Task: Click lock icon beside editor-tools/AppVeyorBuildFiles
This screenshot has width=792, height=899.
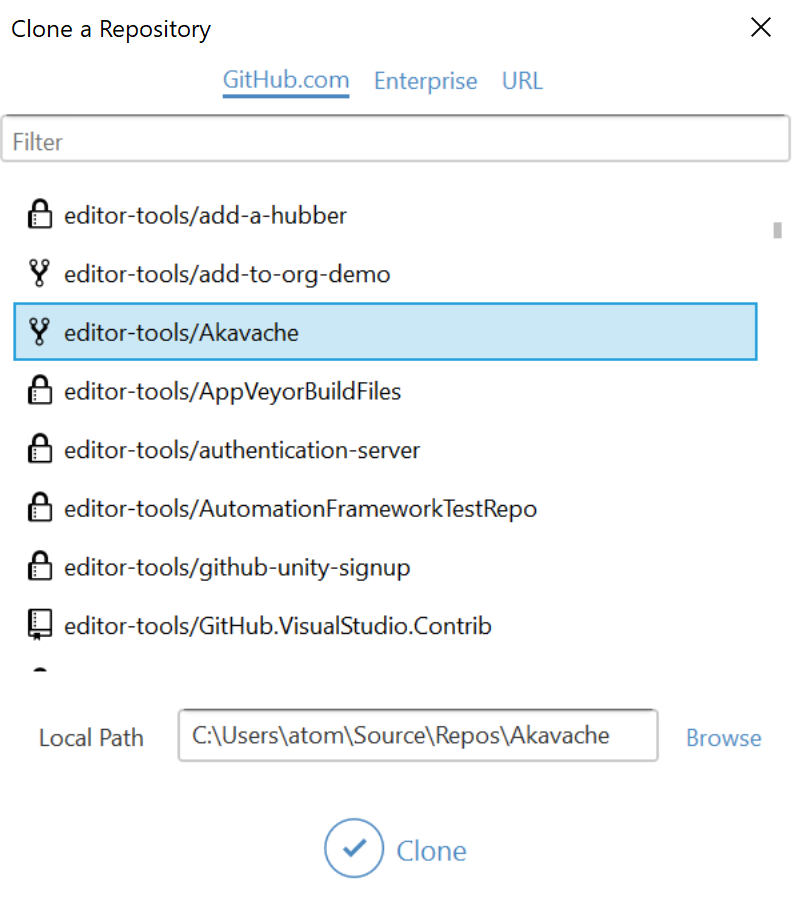Action: (x=39, y=391)
